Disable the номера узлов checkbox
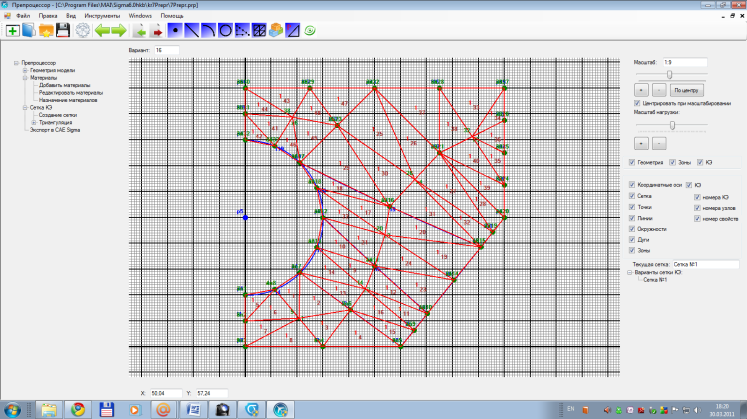The image size is (747, 419). click(697, 208)
